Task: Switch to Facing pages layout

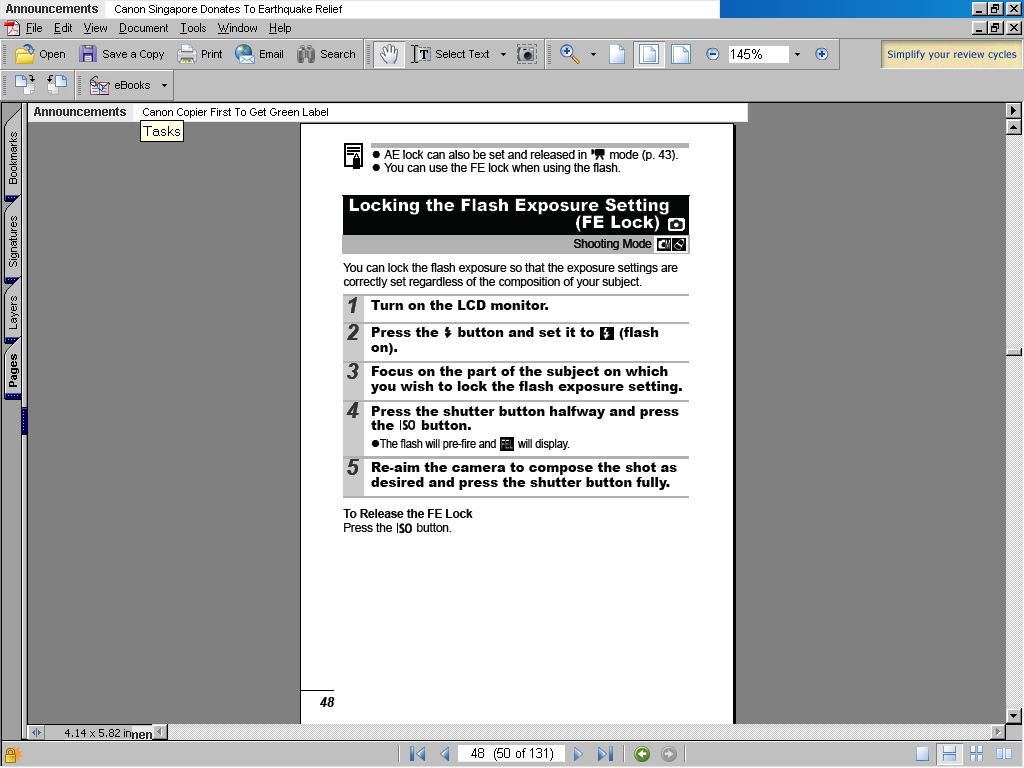Action: pos(1003,754)
